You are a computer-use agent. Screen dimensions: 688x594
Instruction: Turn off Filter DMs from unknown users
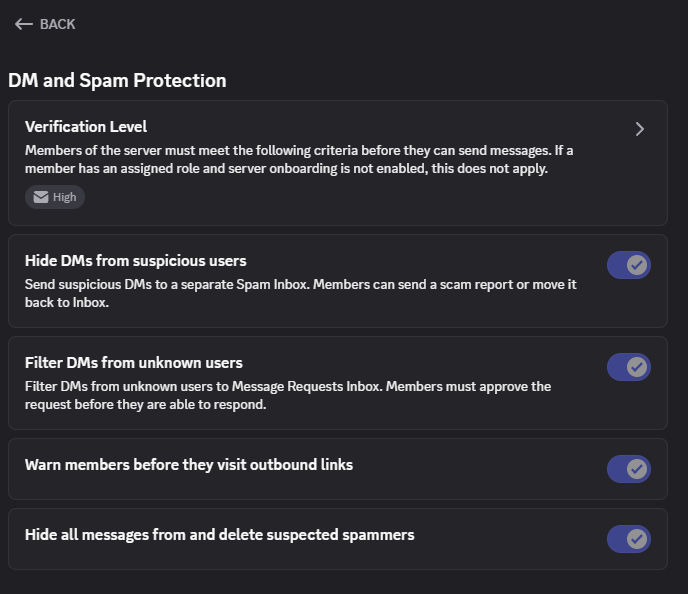(x=629, y=367)
